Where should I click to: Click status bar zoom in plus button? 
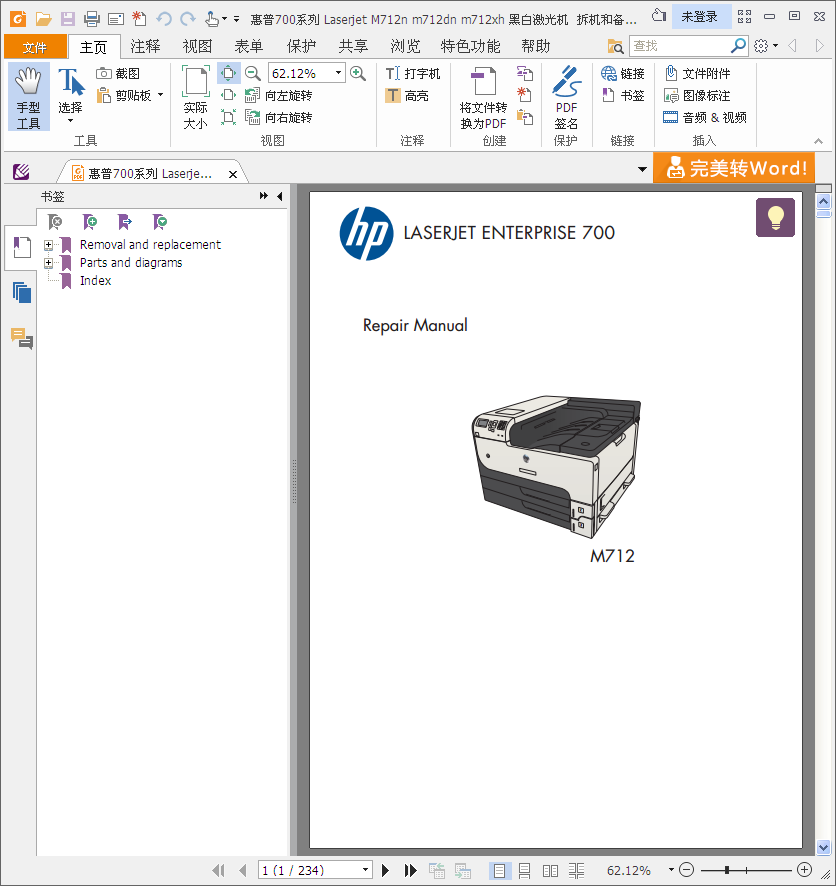pos(804,870)
